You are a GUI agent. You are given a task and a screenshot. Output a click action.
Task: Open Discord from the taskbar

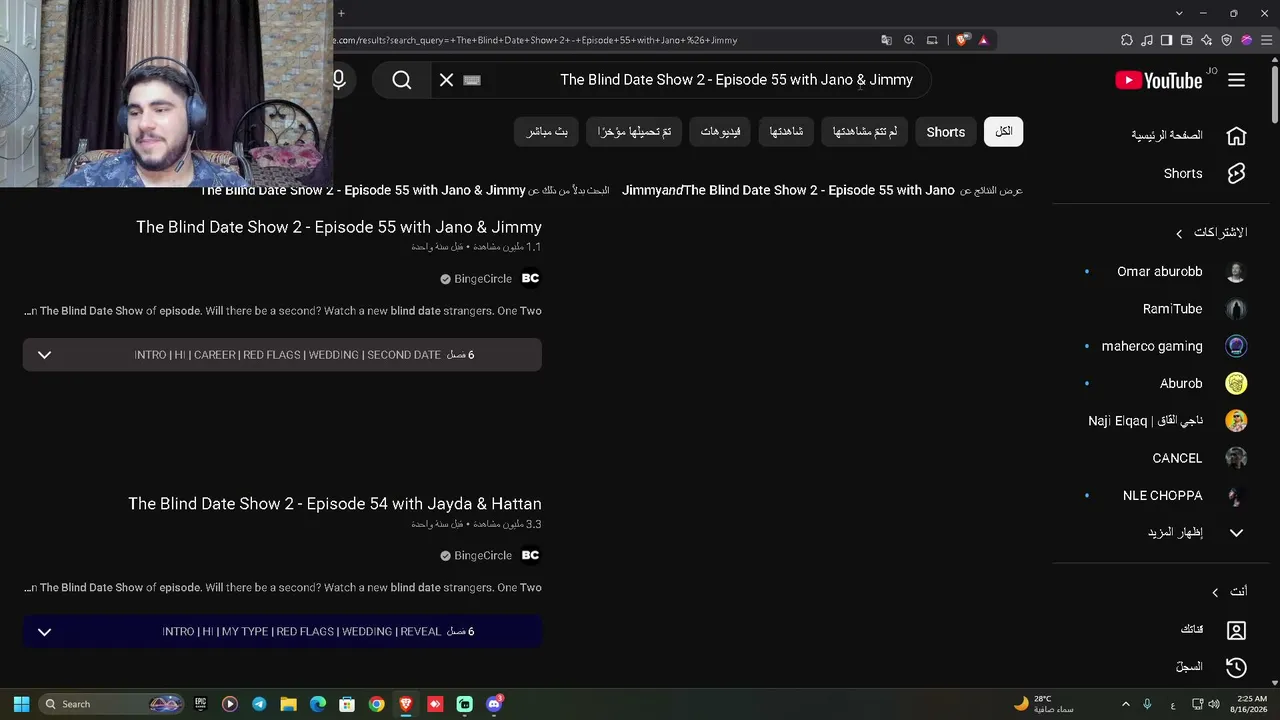(x=494, y=704)
